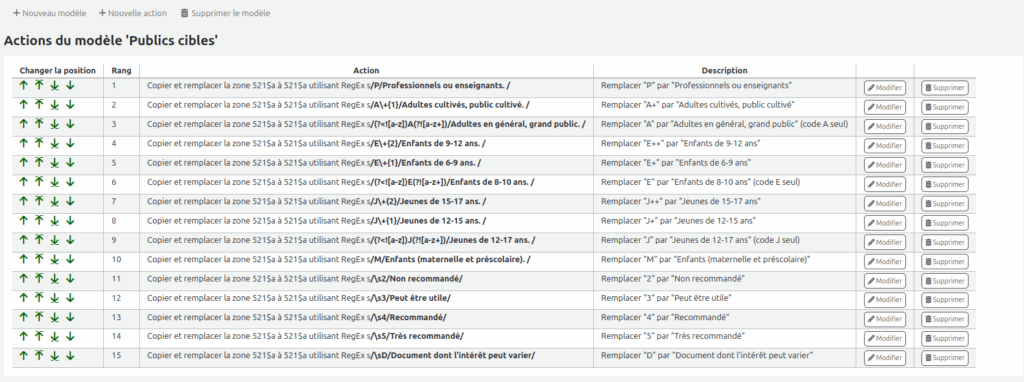Move rank 15 action up one position
Viewport: 1024px width, 382px height.
click(24, 356)
